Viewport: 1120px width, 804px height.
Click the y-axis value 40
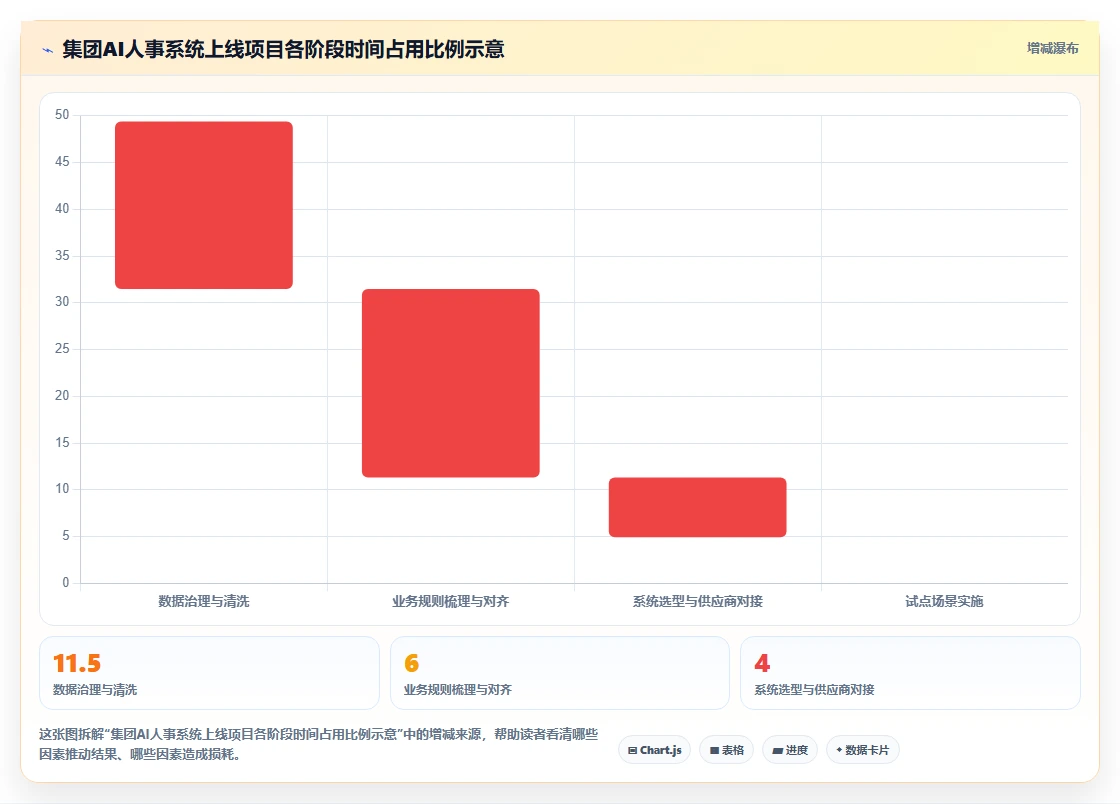tap(62, 208)
